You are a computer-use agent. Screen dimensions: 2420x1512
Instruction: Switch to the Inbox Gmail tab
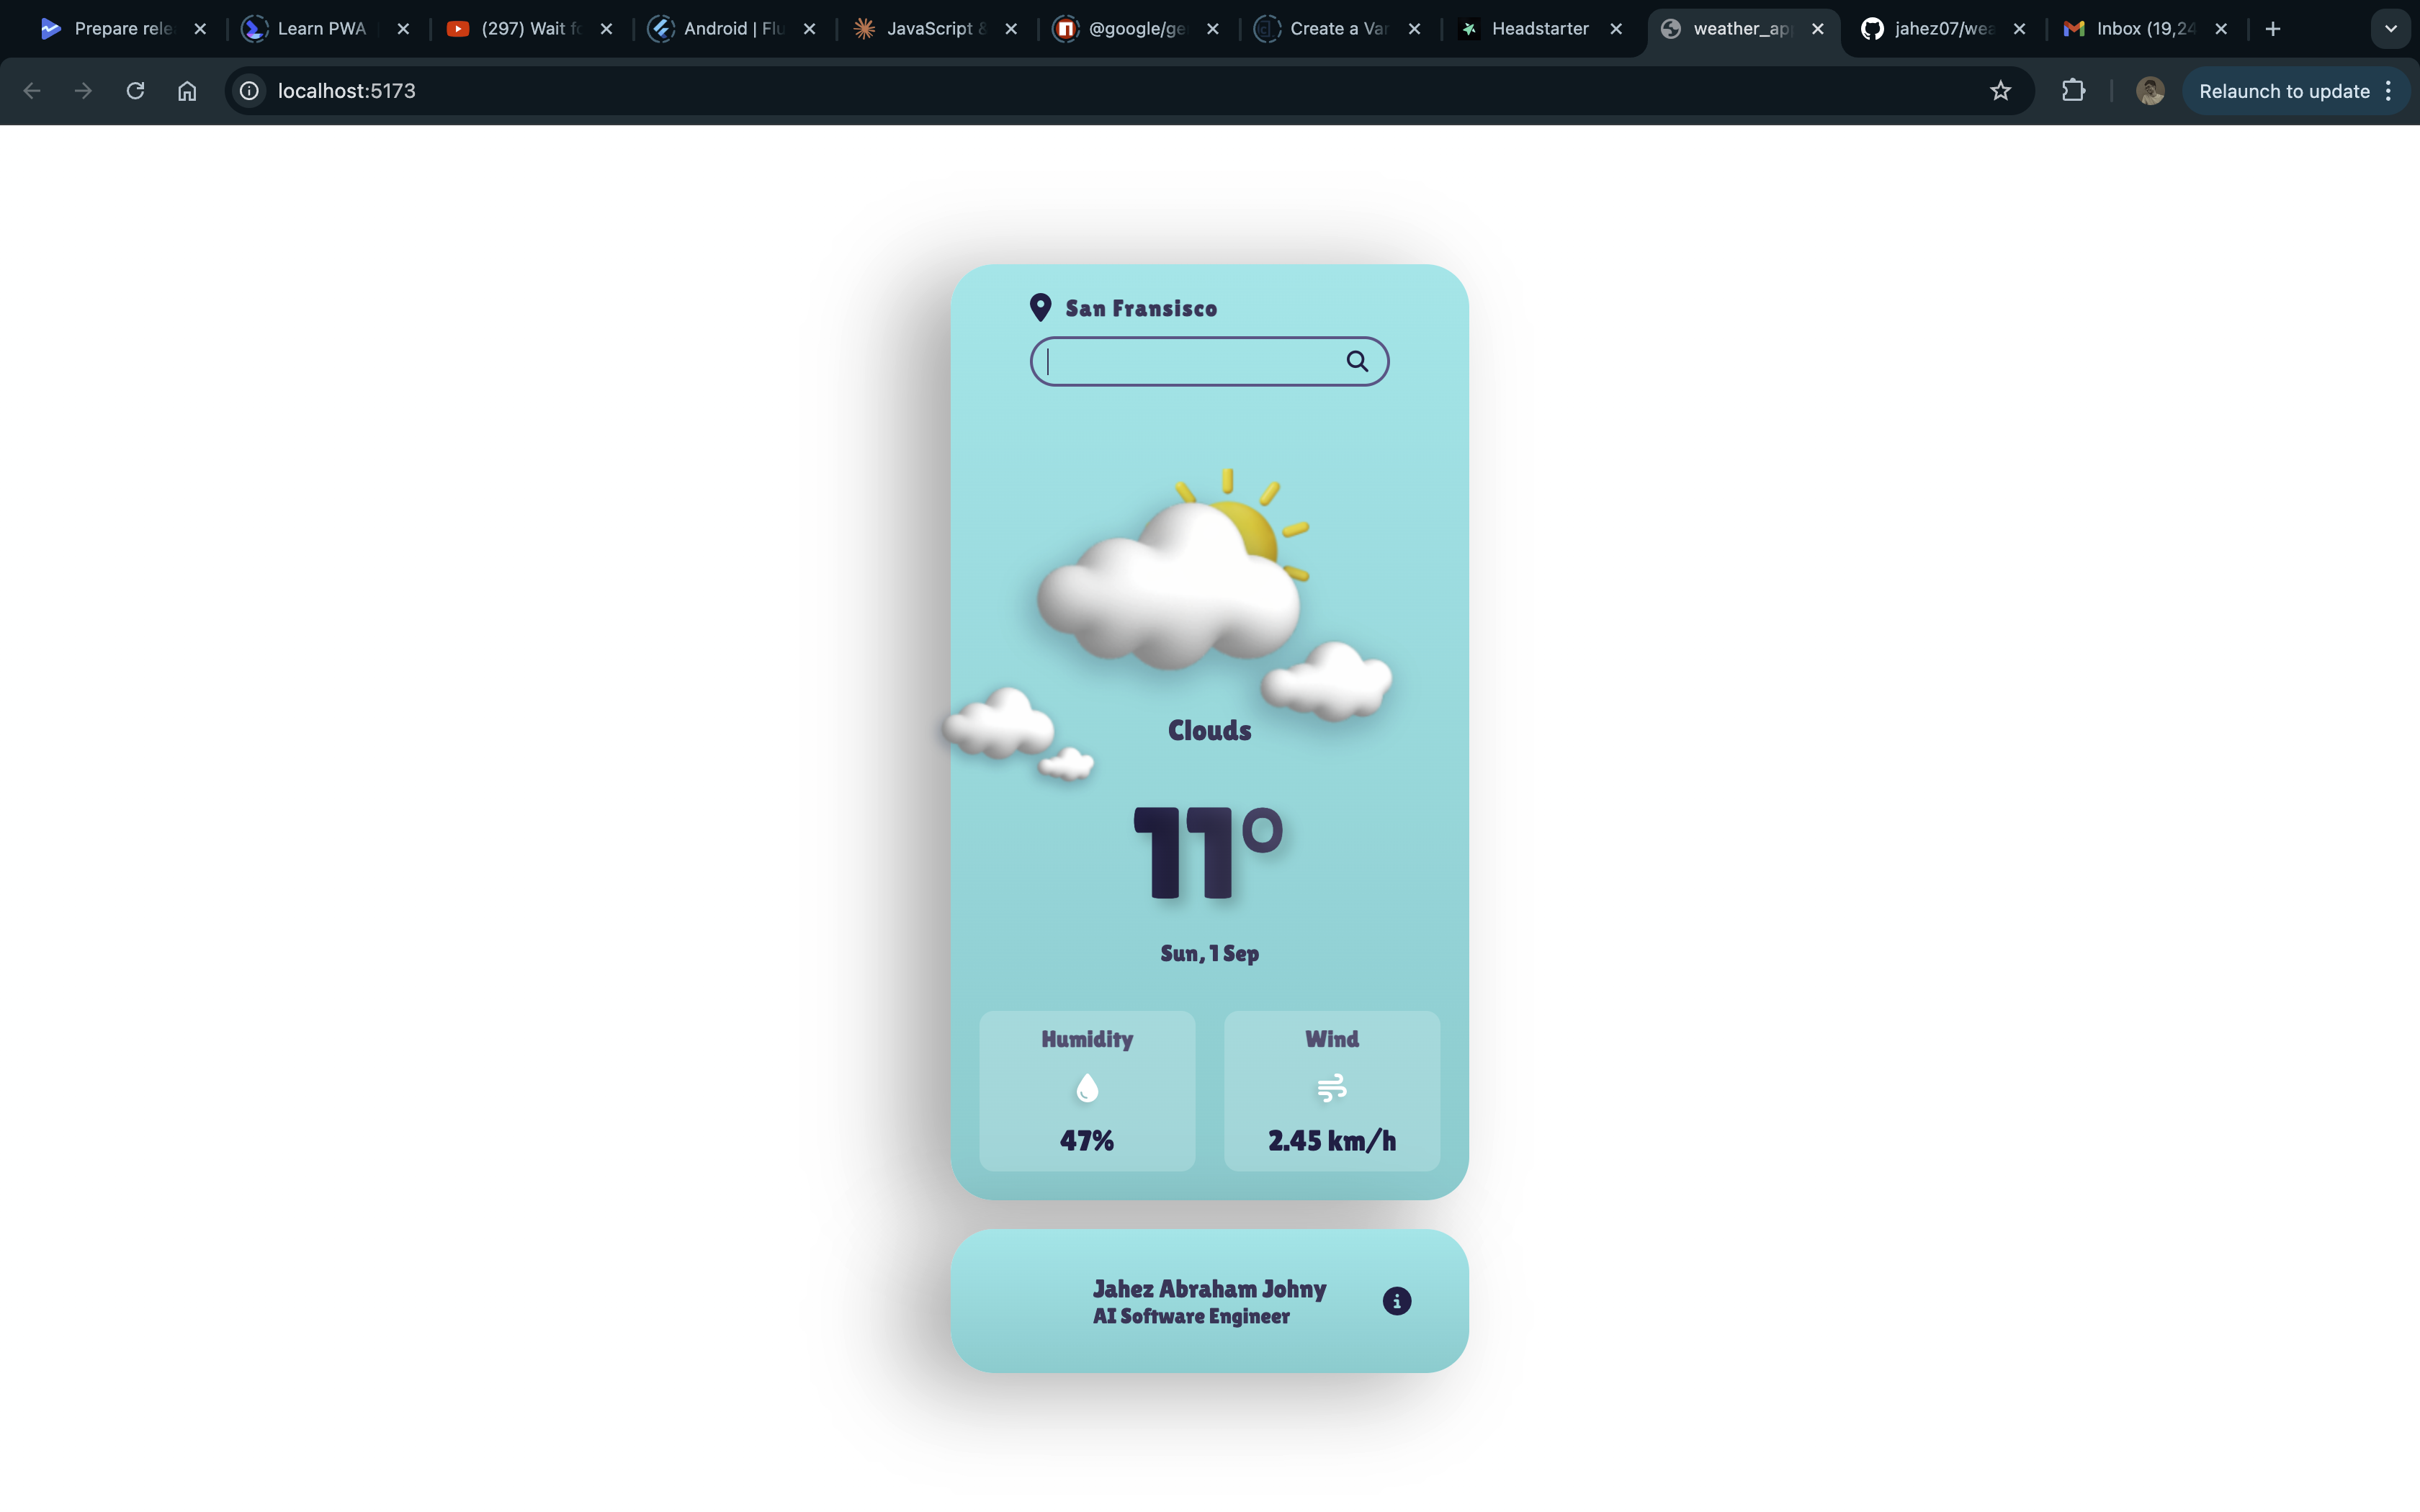point(2144,29)
